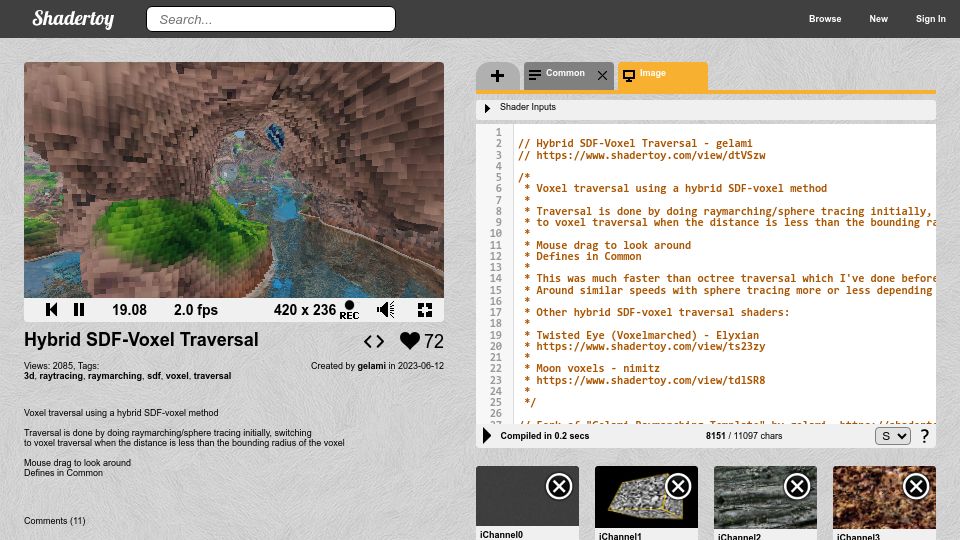Open the raytracing tag
This screenshot has width=960, height=540.
point(61,376)
